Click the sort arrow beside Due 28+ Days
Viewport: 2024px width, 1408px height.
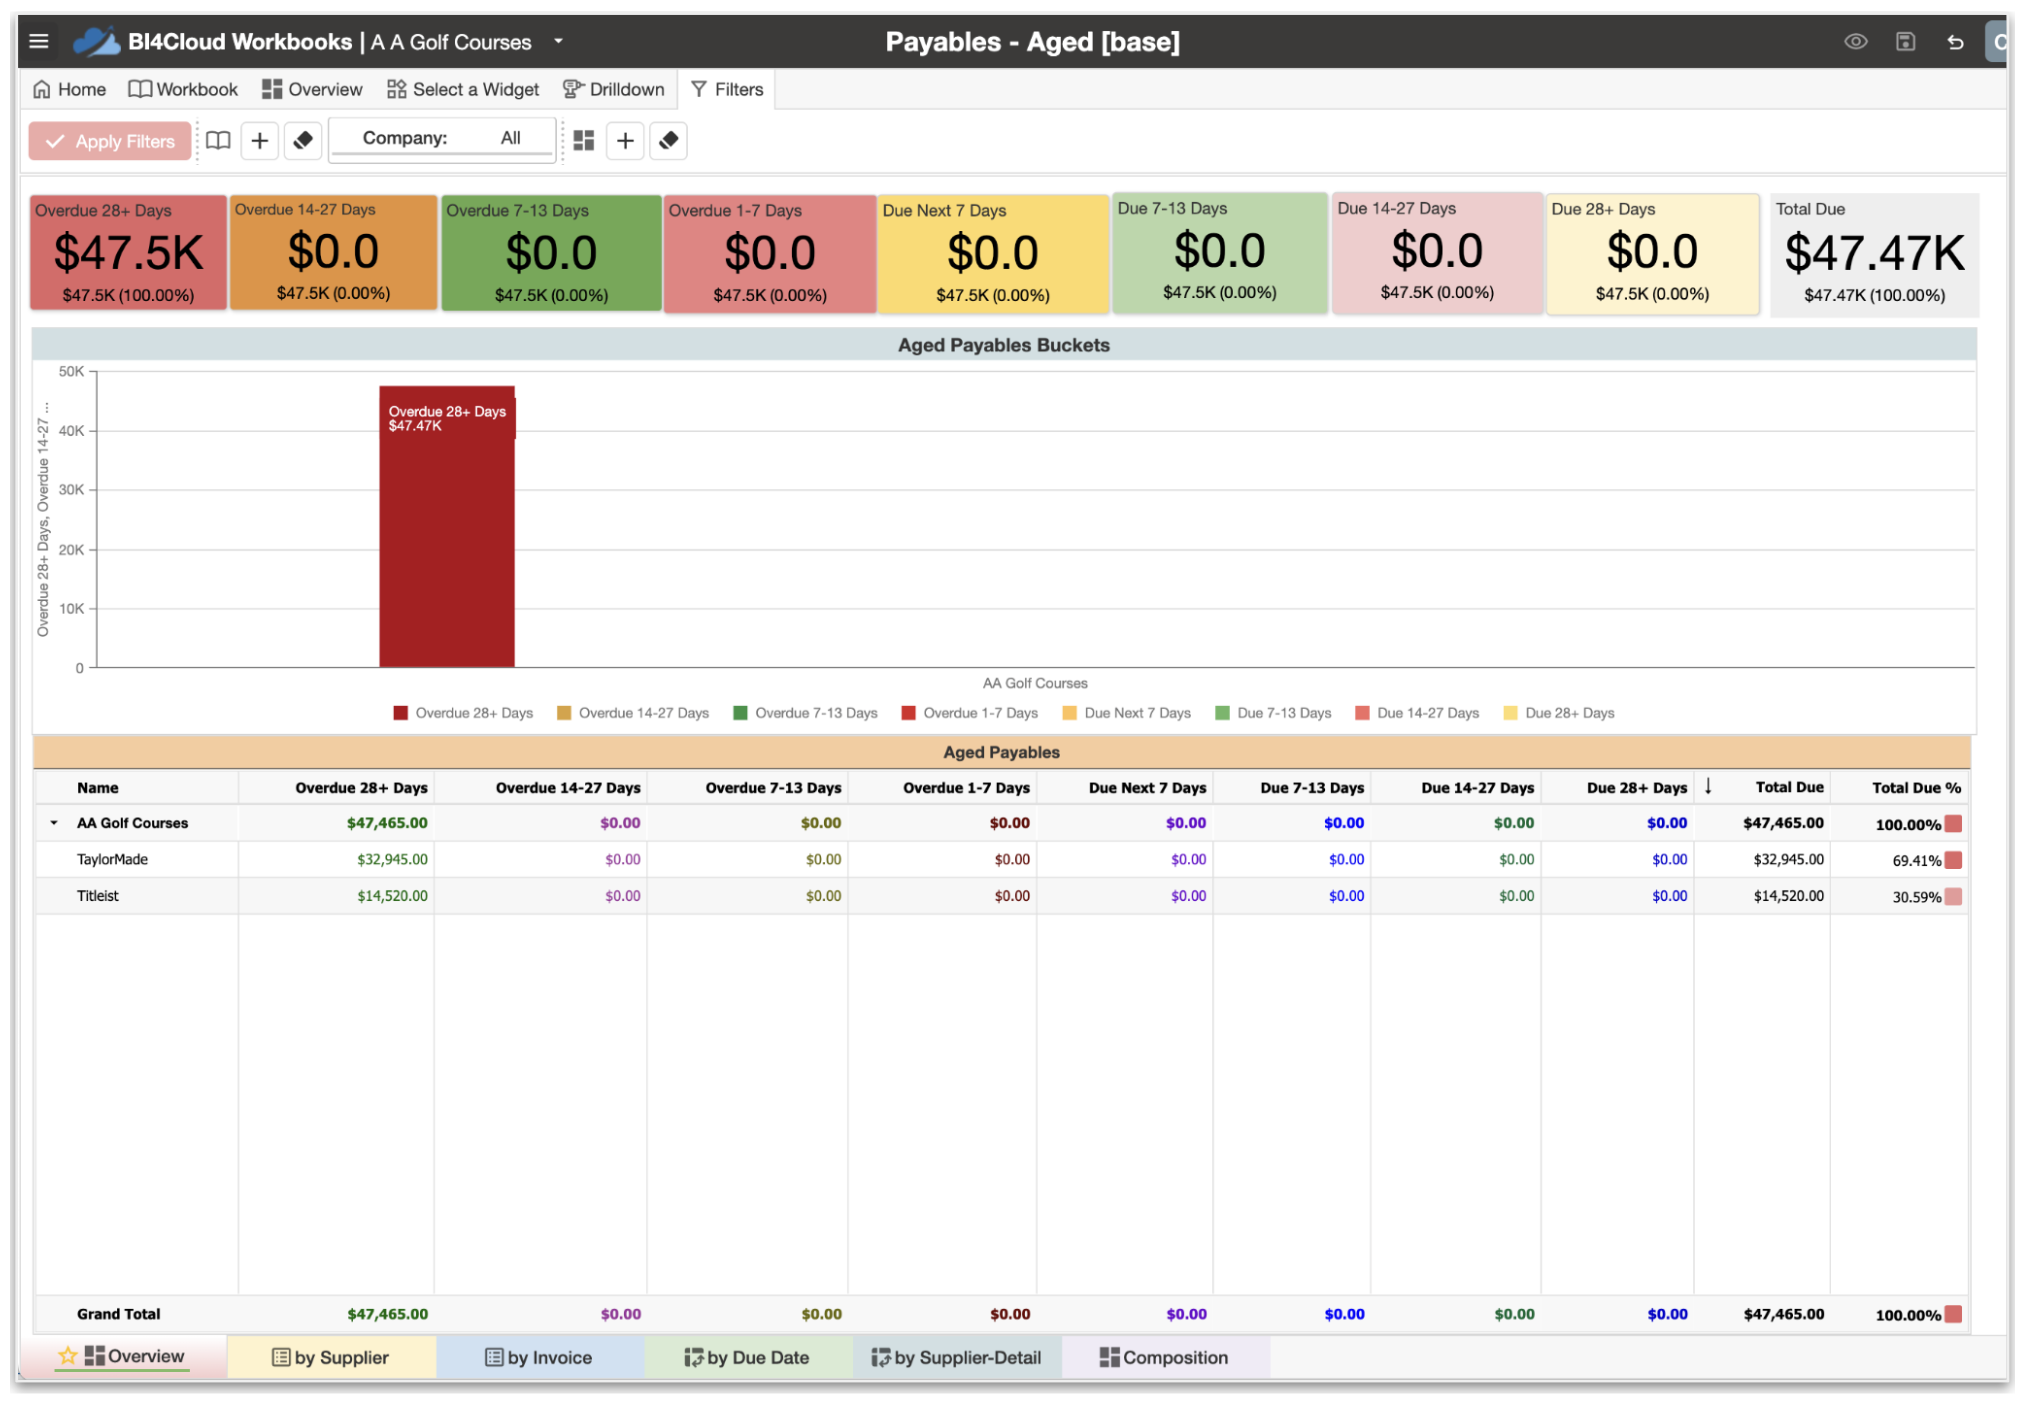1708,787
